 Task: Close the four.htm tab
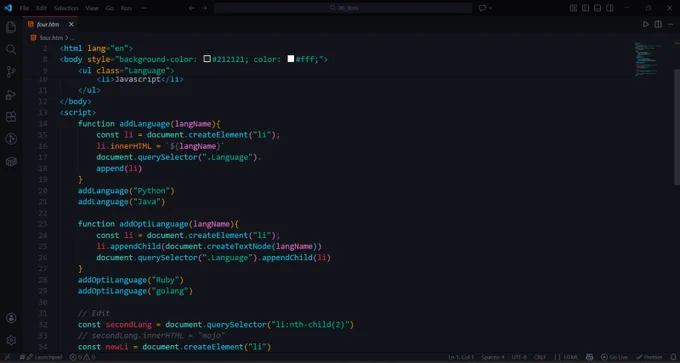coord(71,24)
